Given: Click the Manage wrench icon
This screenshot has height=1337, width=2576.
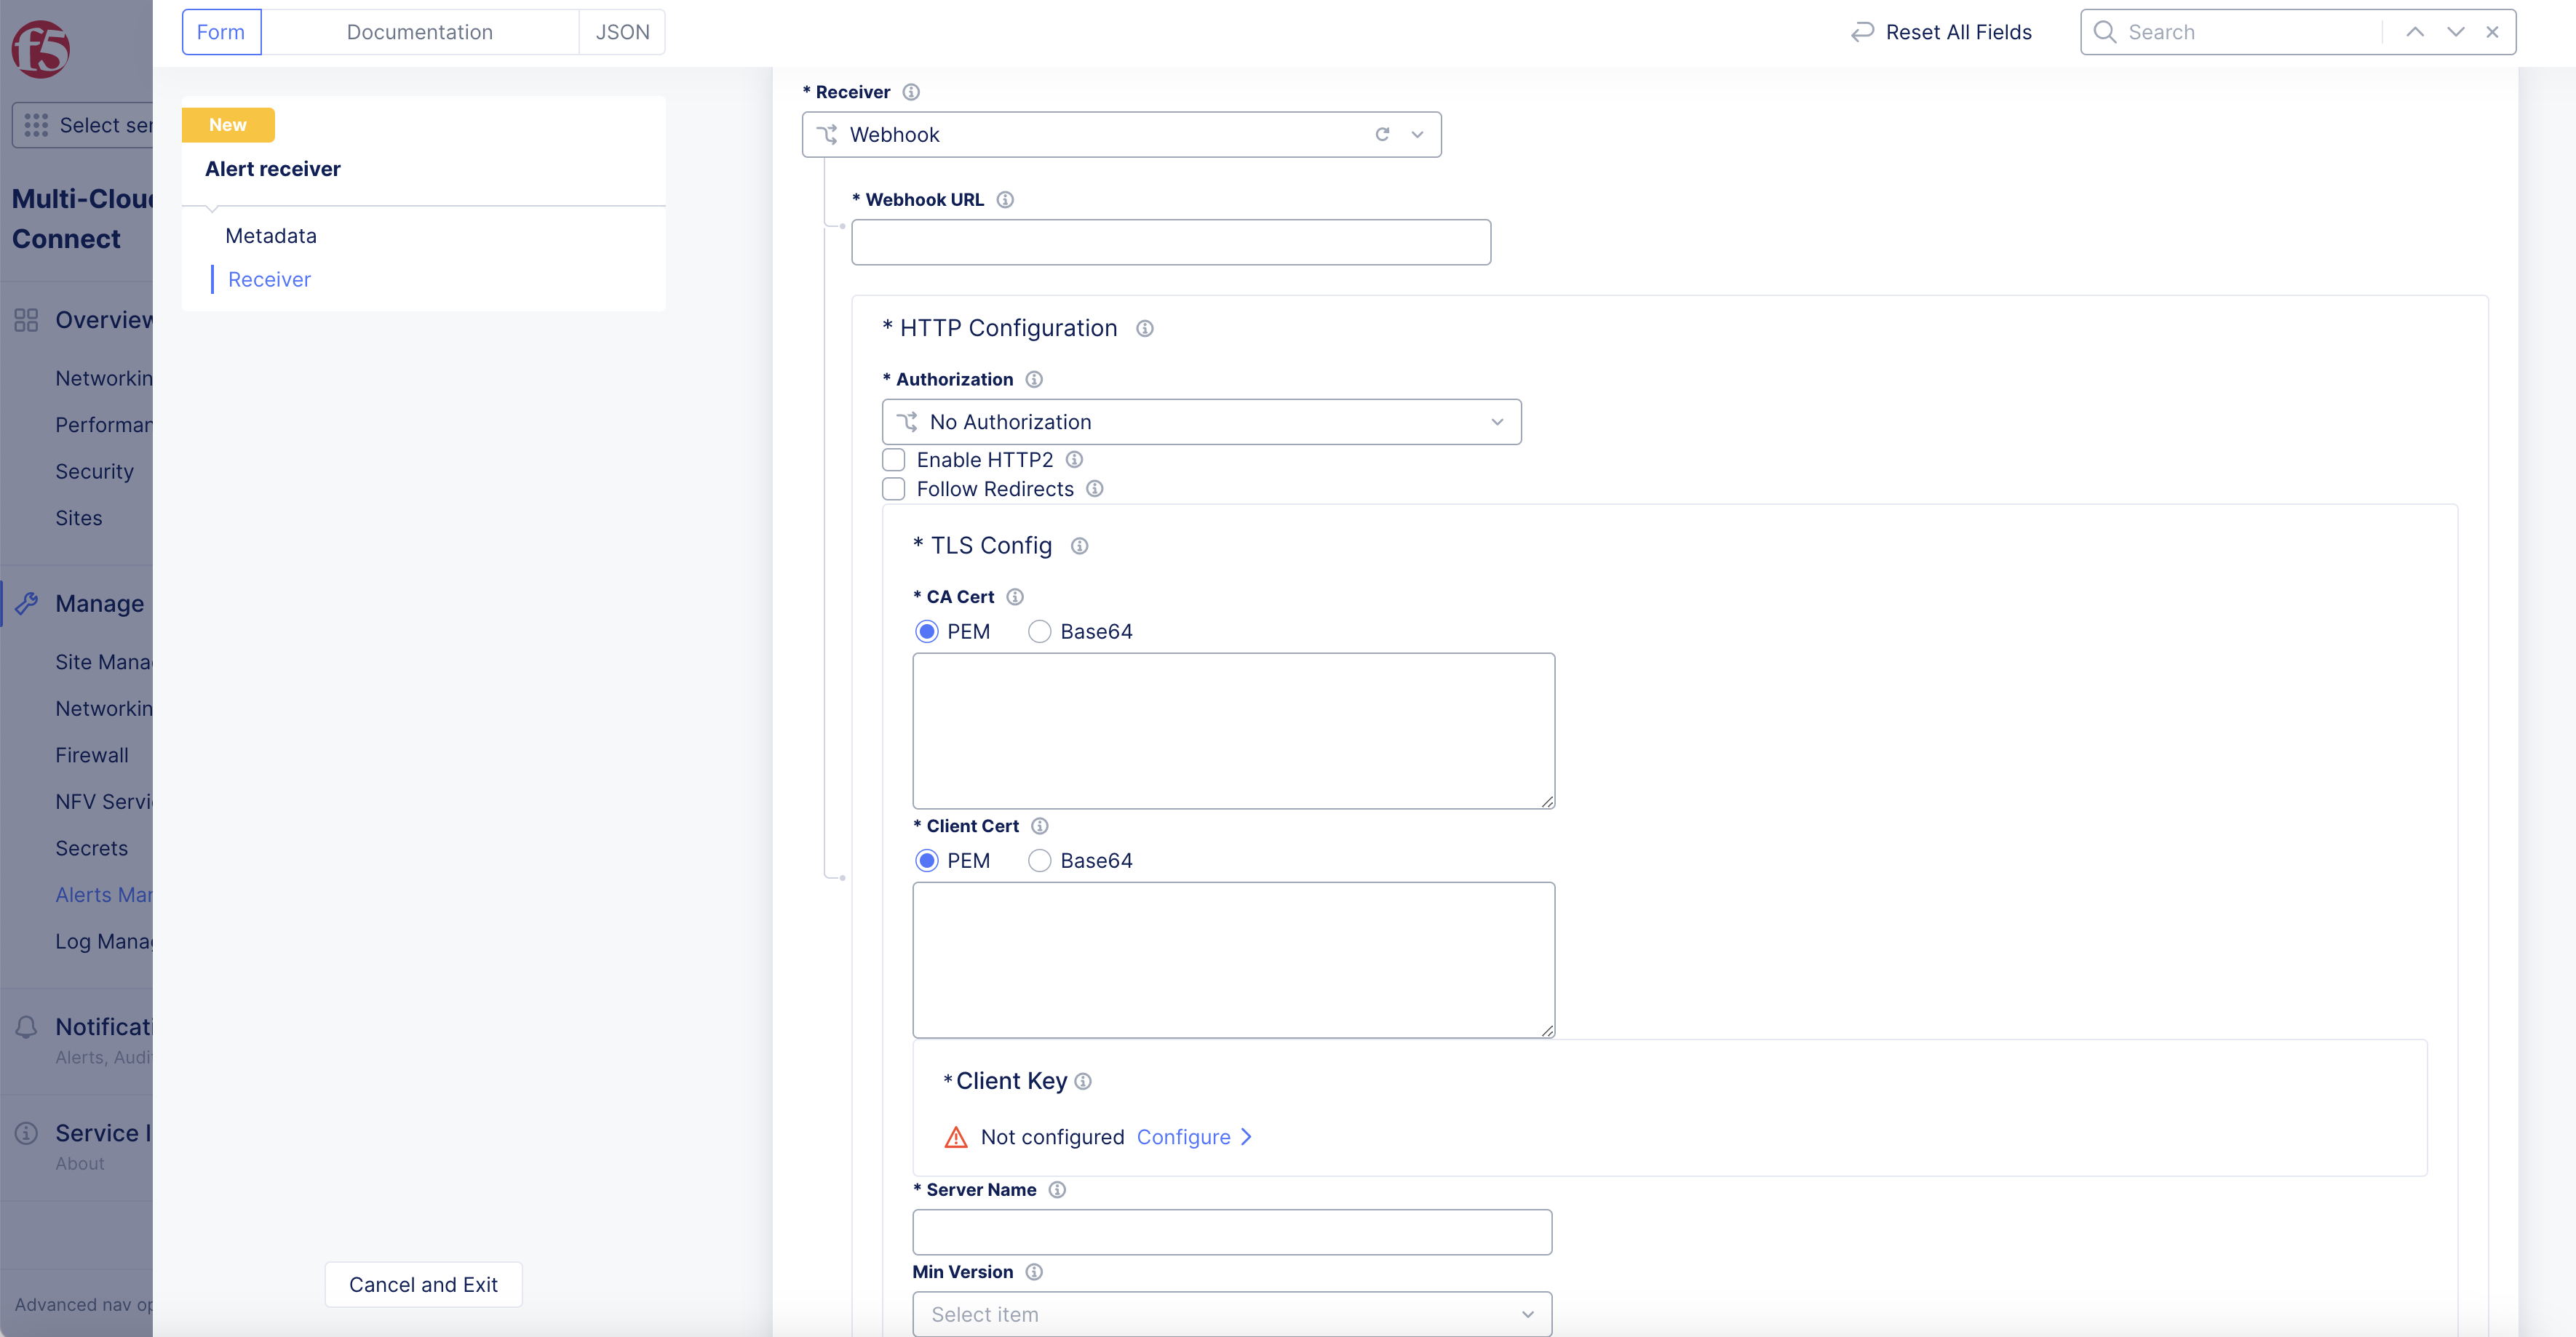Looking at the screenshot, I should [x=26, y=603].
